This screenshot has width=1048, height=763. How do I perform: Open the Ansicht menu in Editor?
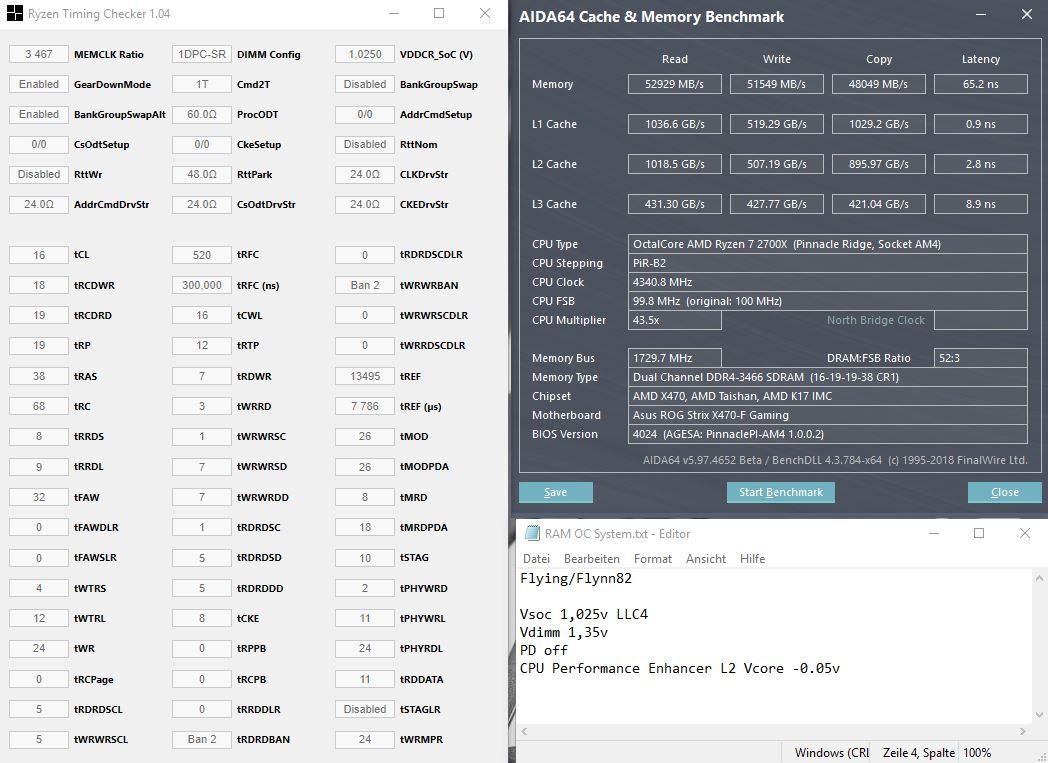pos(706,559)
